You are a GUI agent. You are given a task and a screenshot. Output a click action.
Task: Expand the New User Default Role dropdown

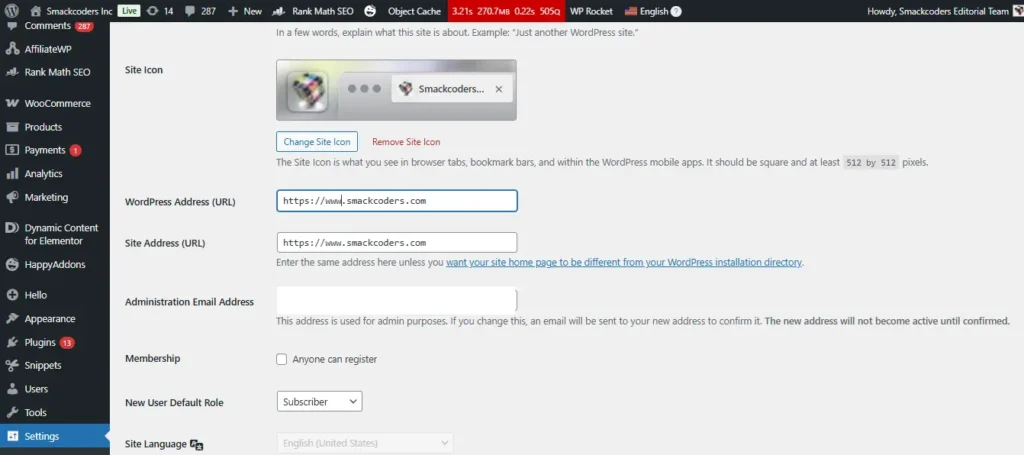coord(319,401)
